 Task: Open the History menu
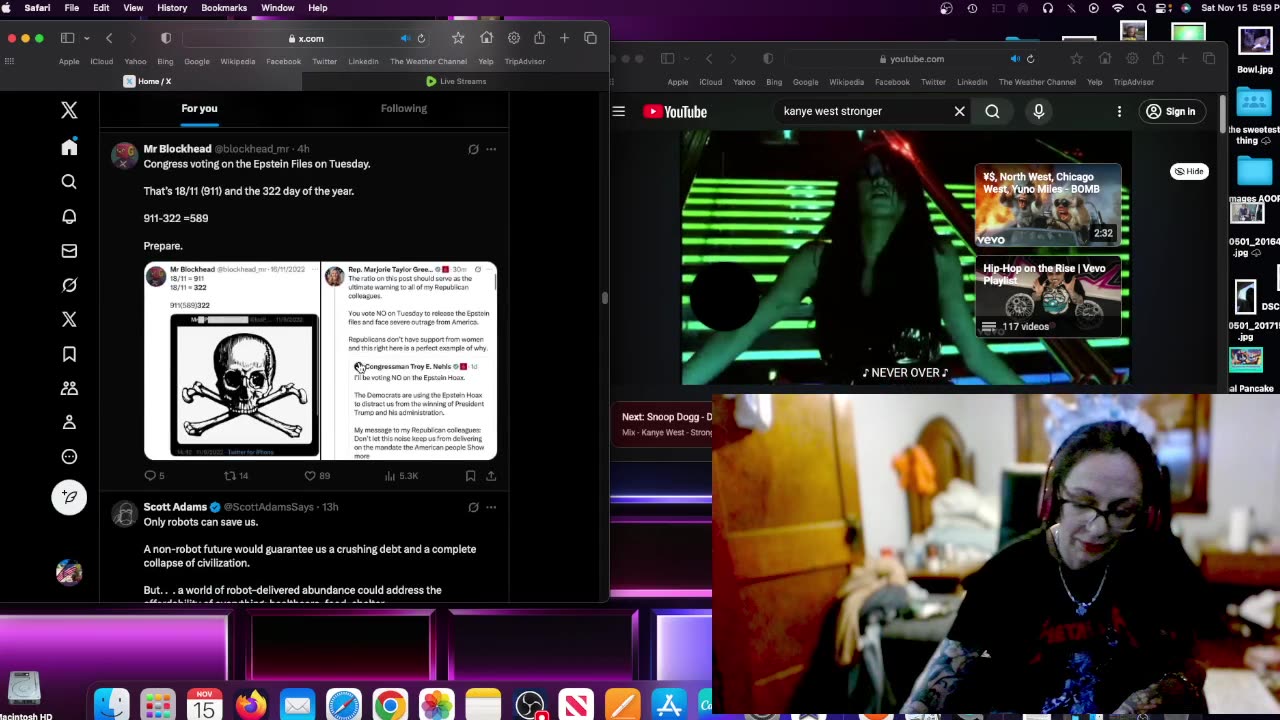tap(172, 8)
